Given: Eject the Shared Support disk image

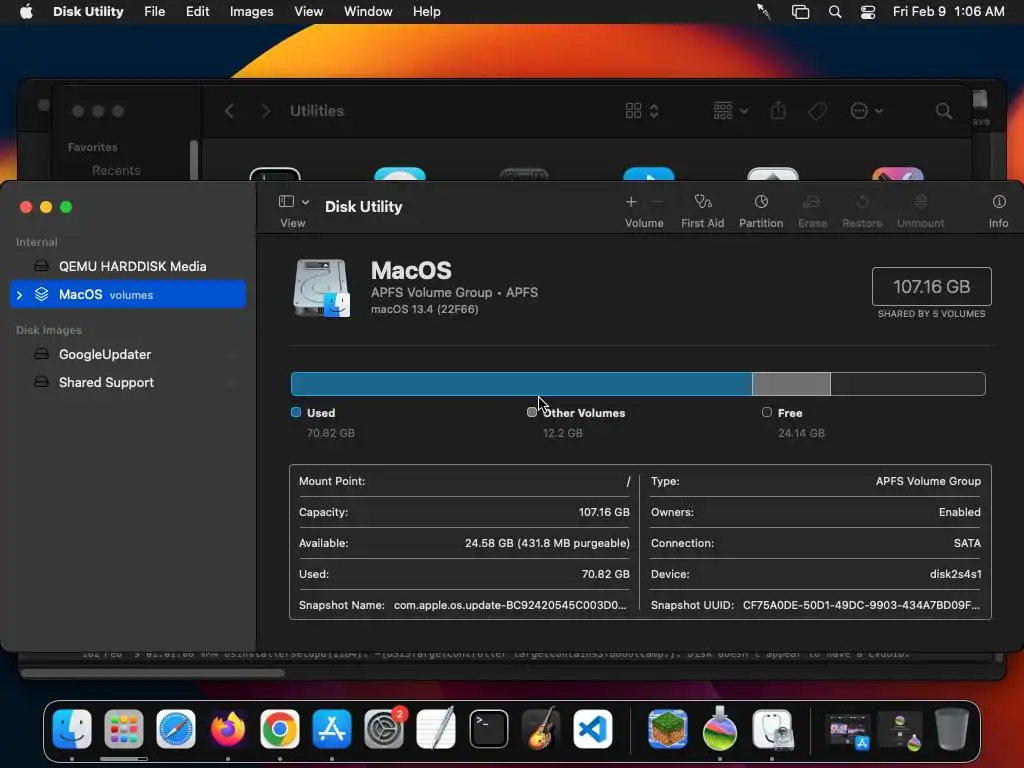Looking at the screenshot, I should point(232,383).
